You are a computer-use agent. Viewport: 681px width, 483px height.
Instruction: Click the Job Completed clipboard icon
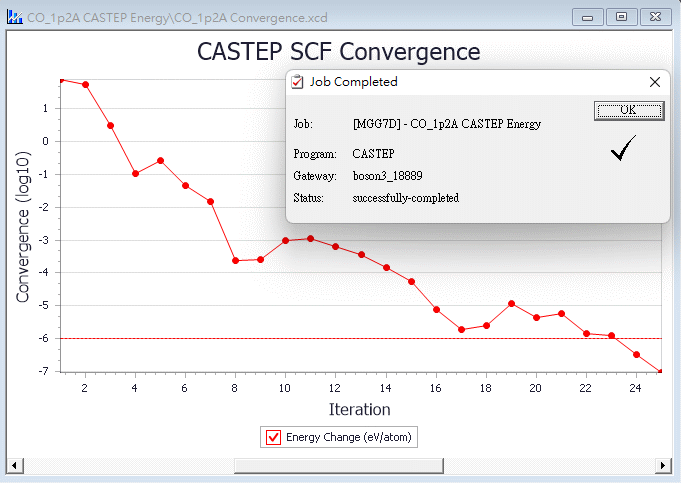tap(297, 82)
